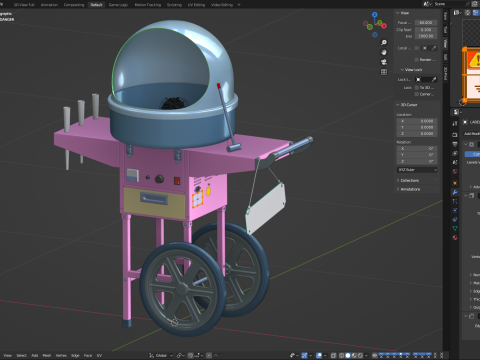The image size is (480, 360).
Task: Open the properties editor type dropdown
Action: point(457,112)
